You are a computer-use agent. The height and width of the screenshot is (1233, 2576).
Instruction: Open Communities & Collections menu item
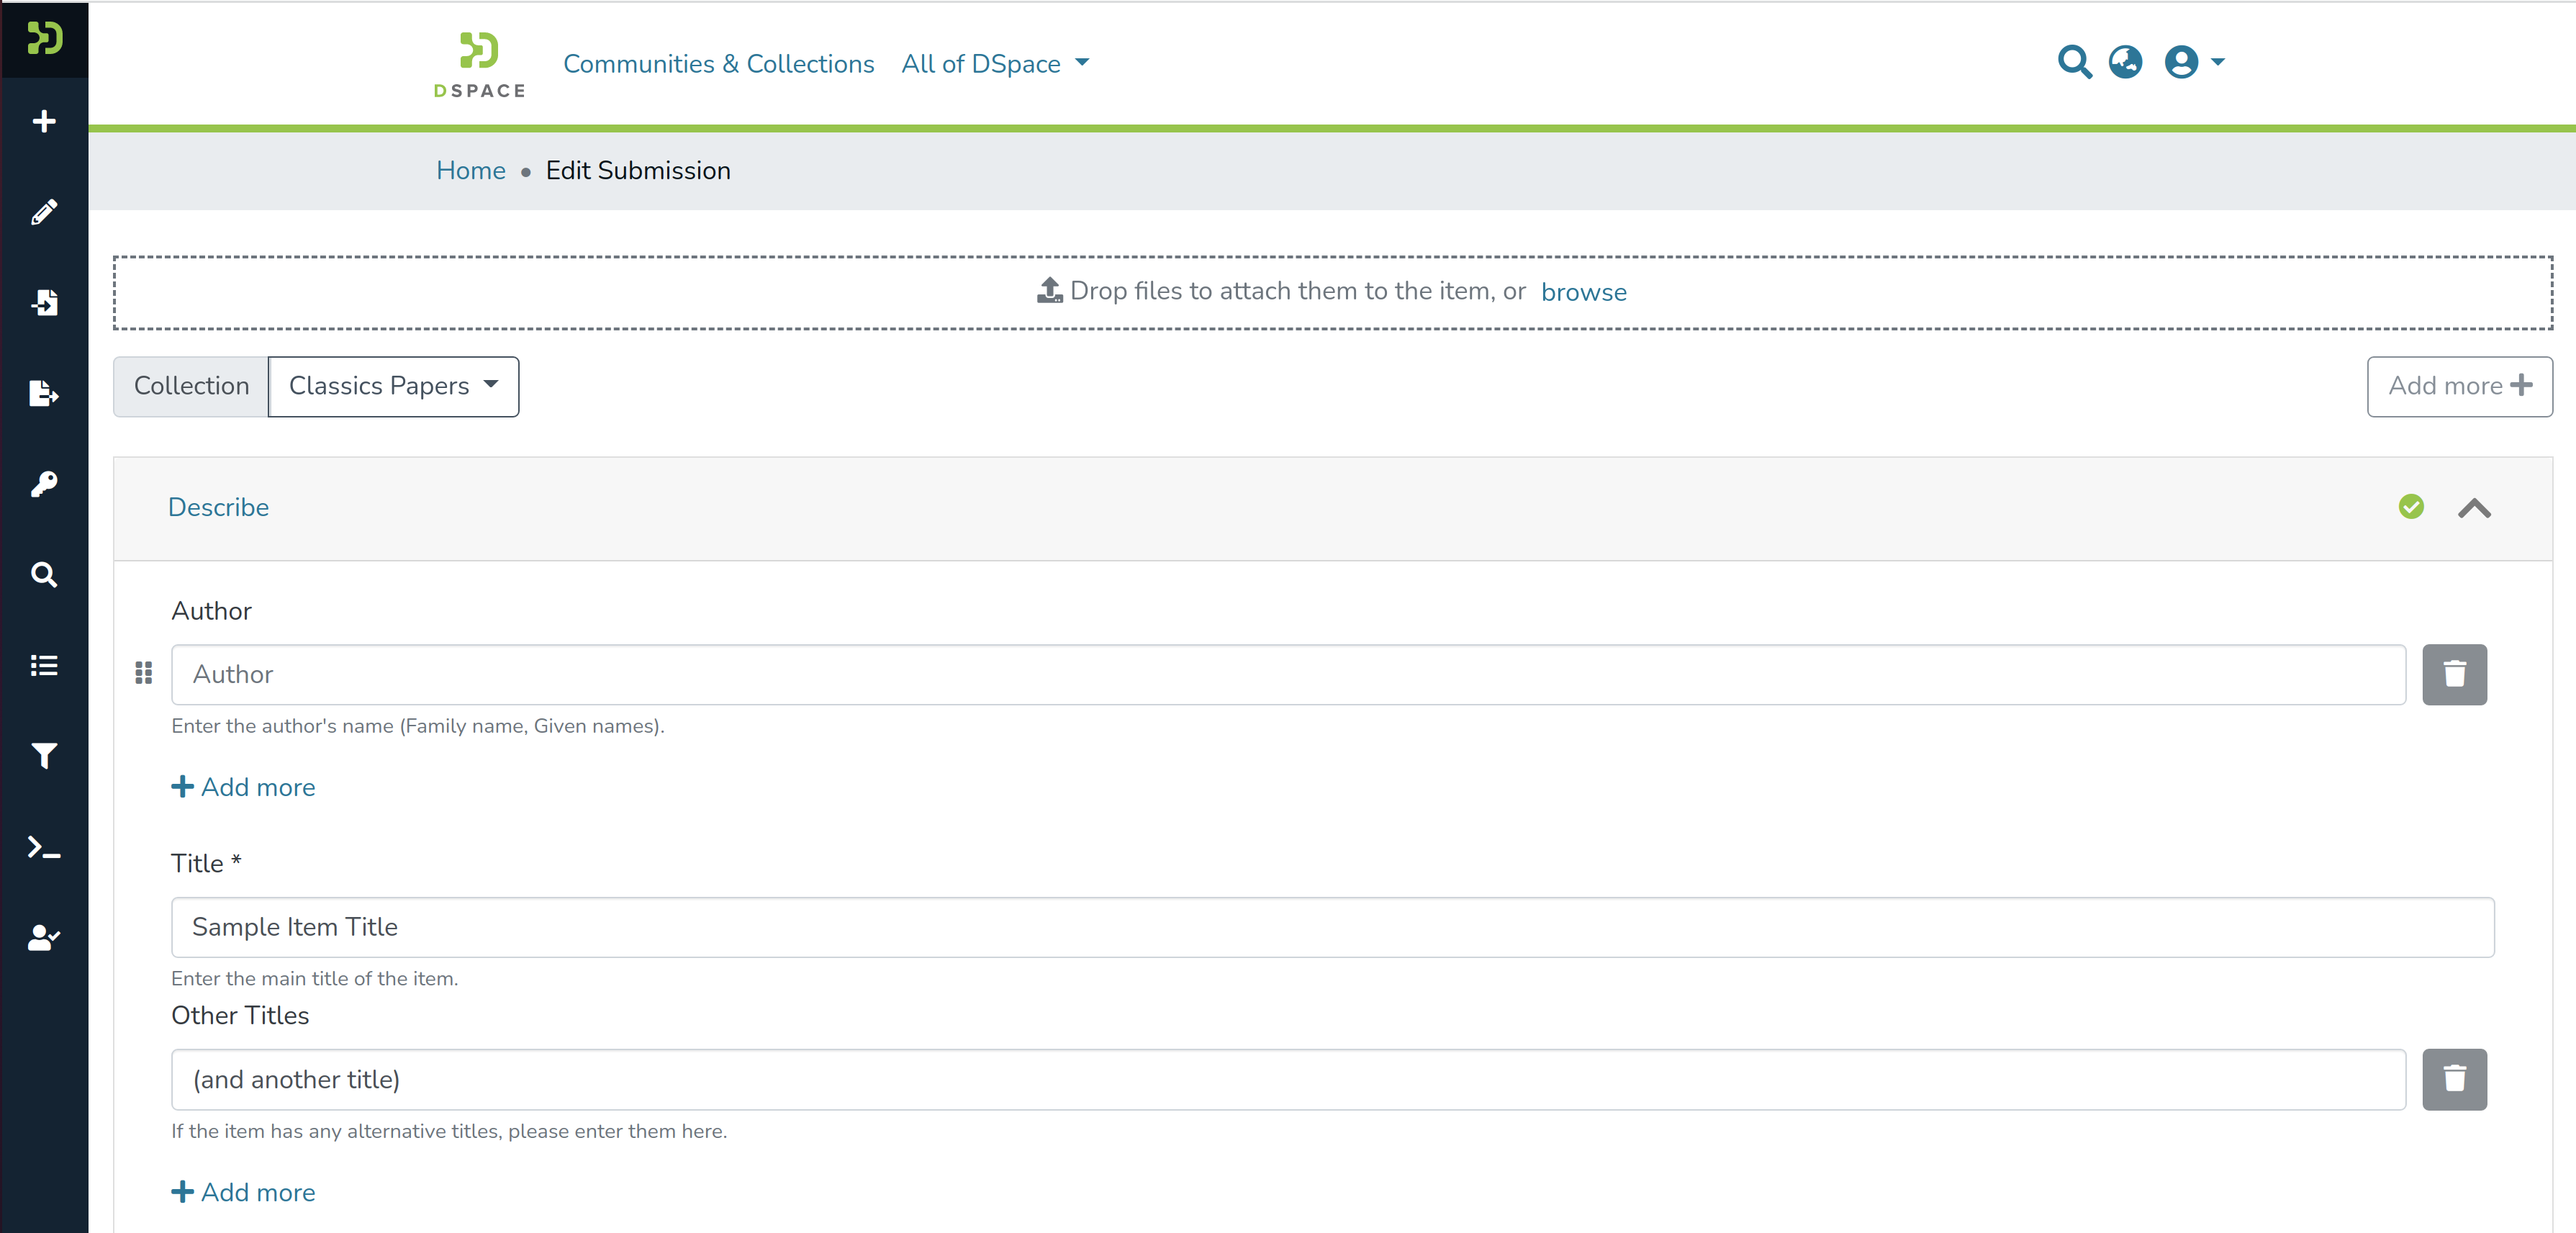718,64
